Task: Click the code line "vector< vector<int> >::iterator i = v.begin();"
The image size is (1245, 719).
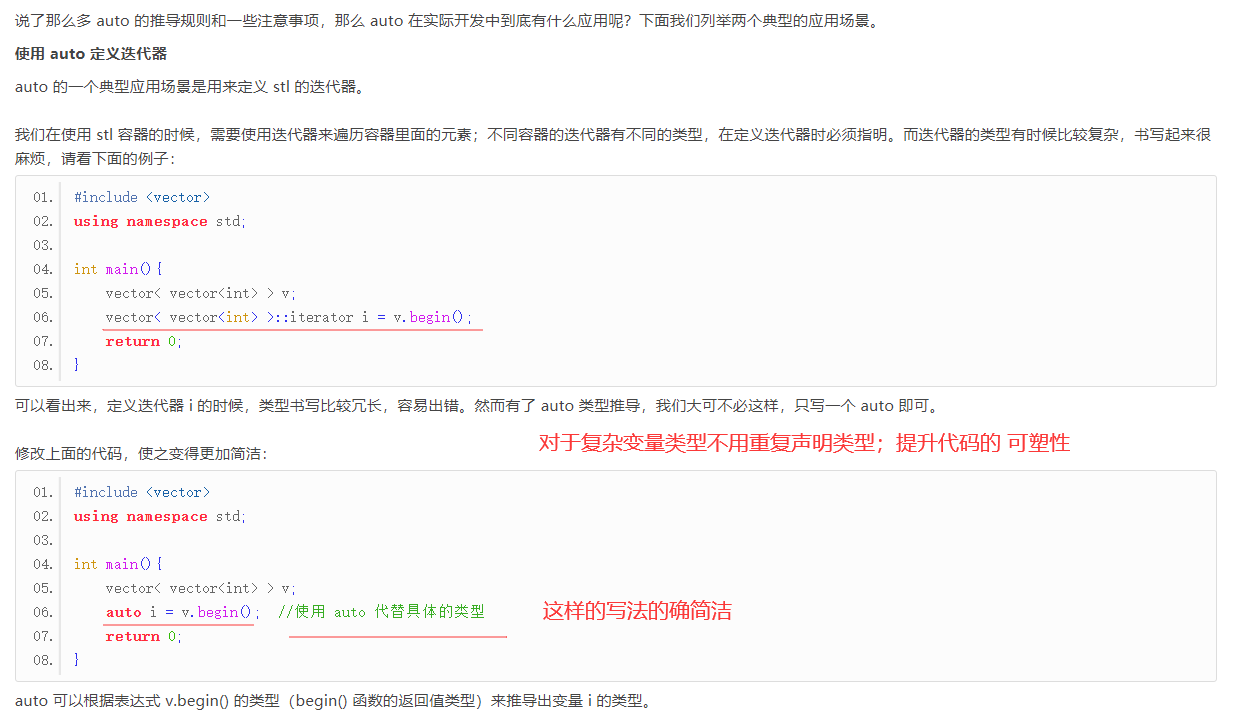Action: pos(289,317)
